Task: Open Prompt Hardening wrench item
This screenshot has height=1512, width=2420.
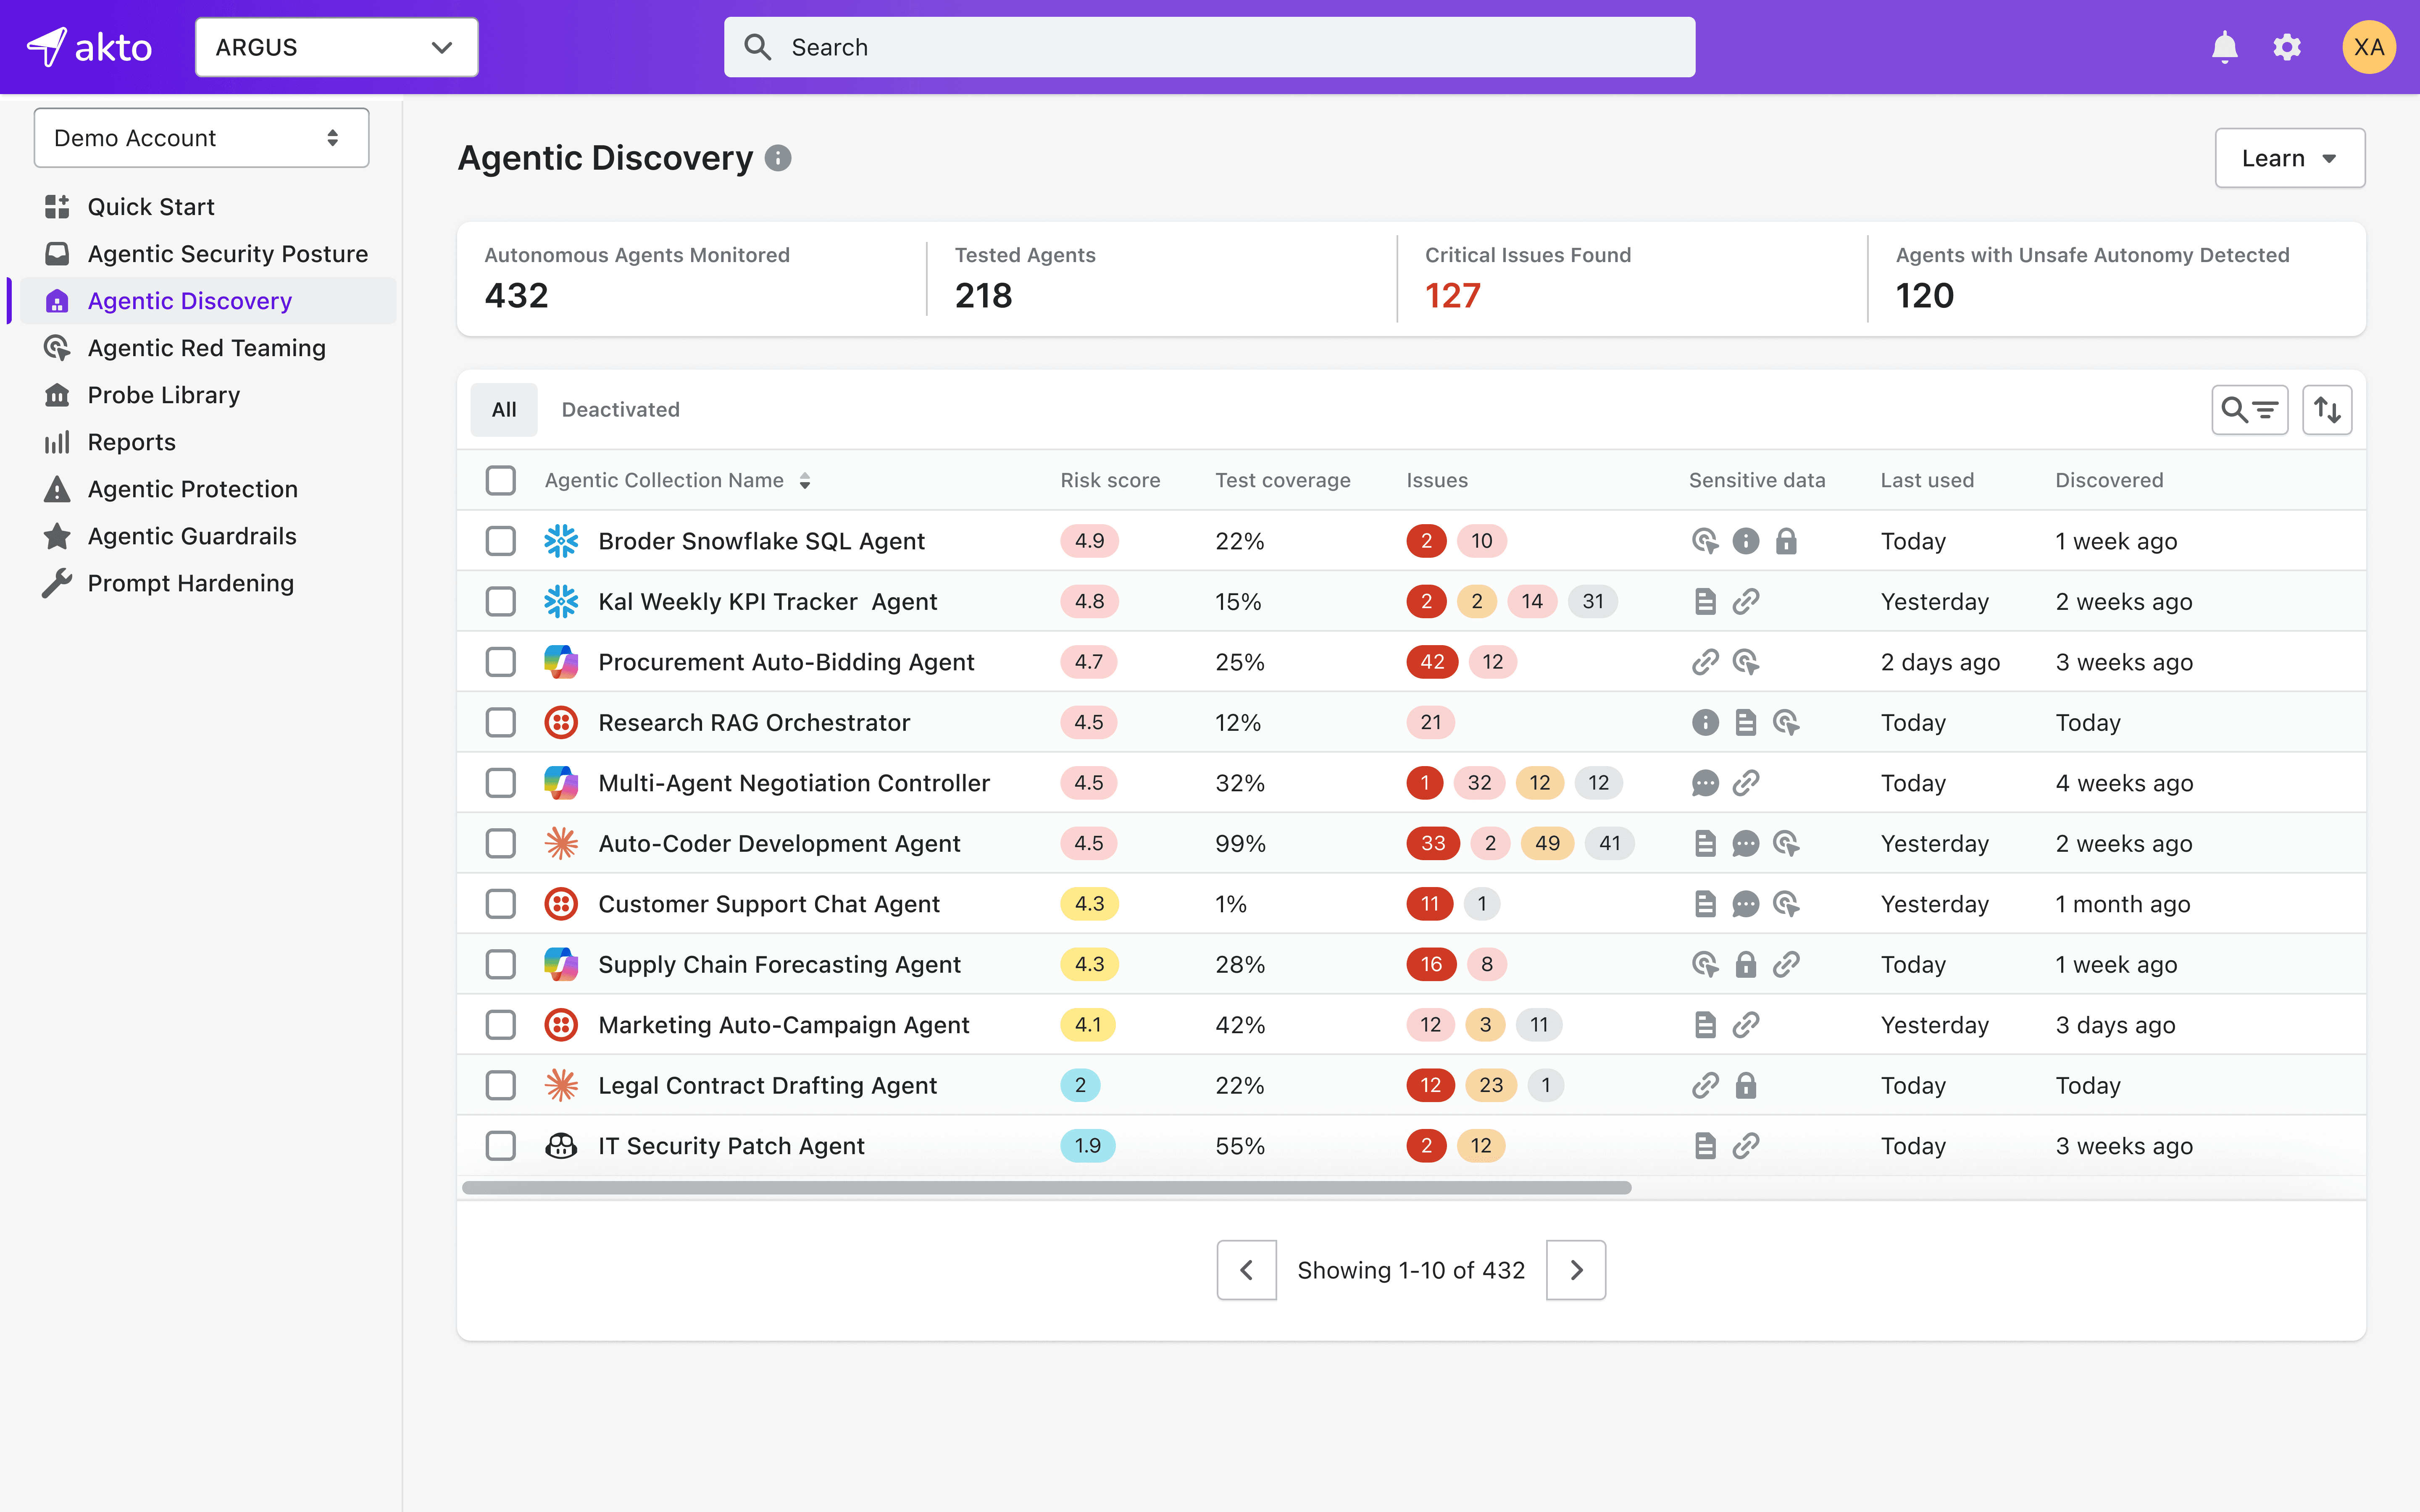Action: pos(190,583)
